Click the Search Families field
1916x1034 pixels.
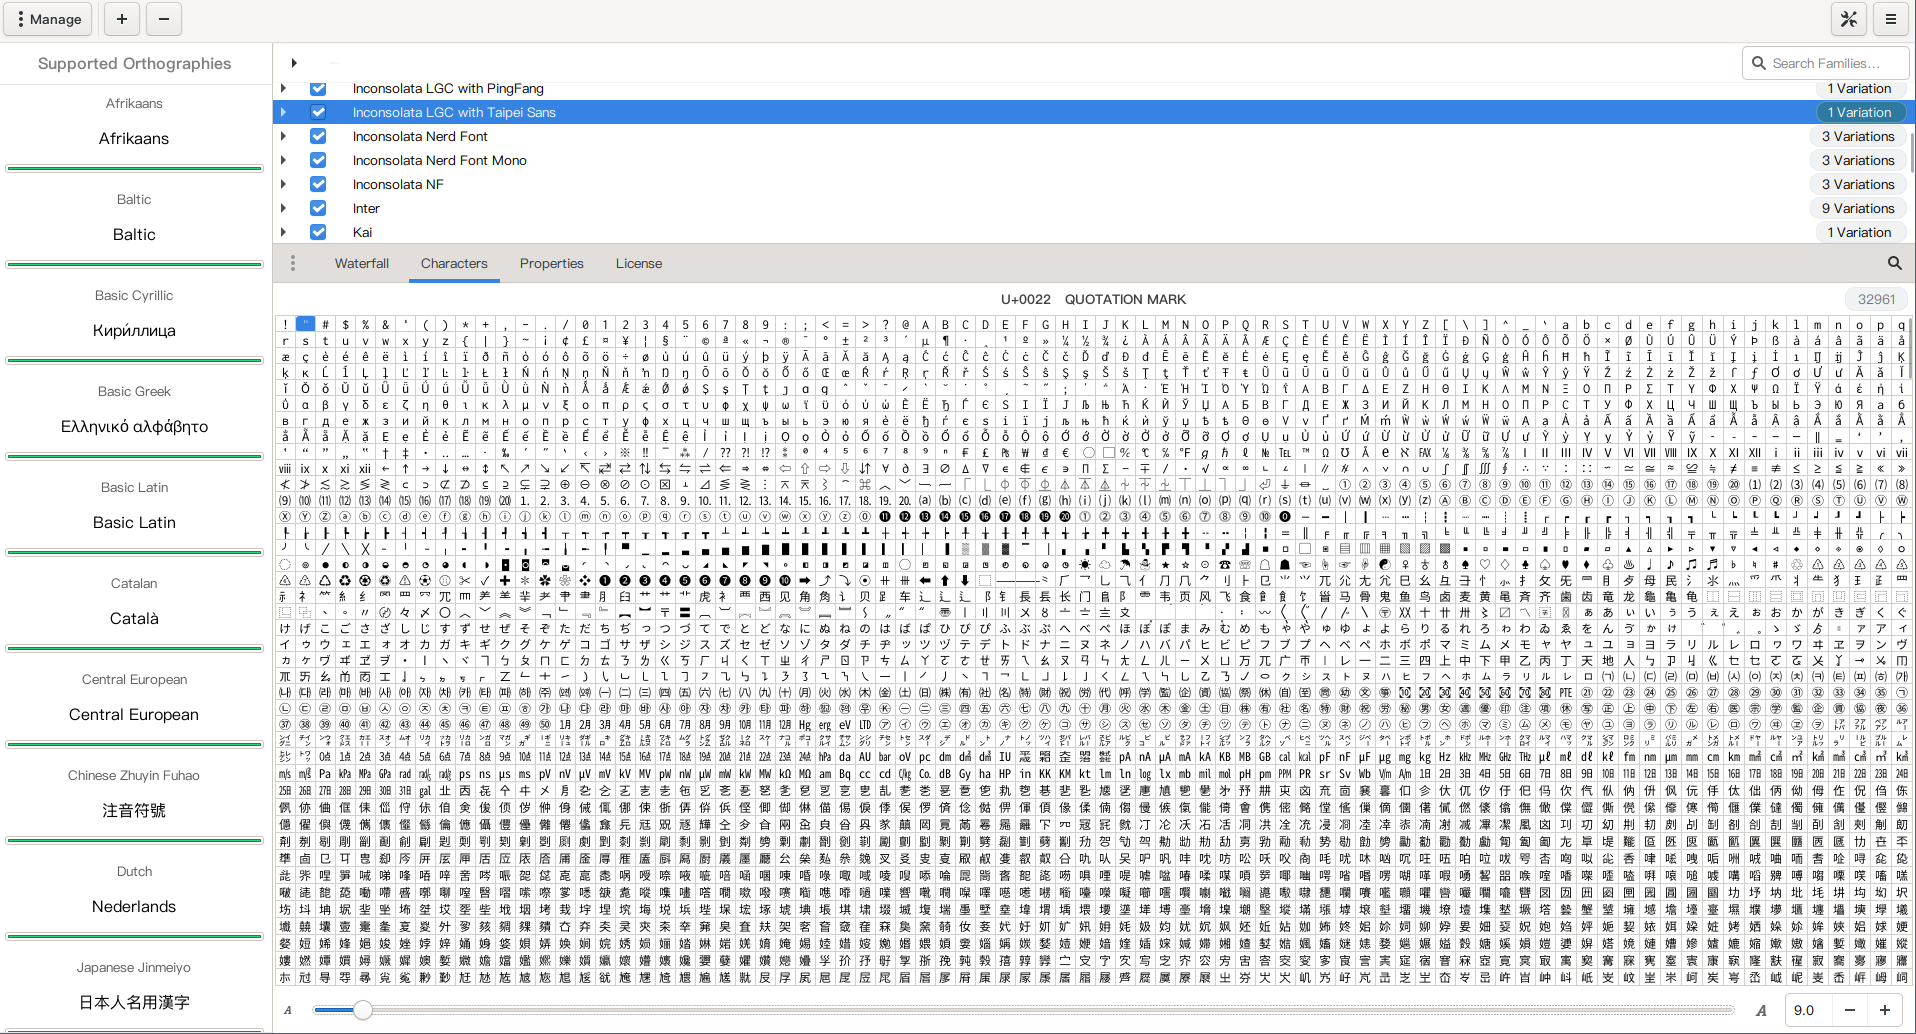tap(1826, 63)
